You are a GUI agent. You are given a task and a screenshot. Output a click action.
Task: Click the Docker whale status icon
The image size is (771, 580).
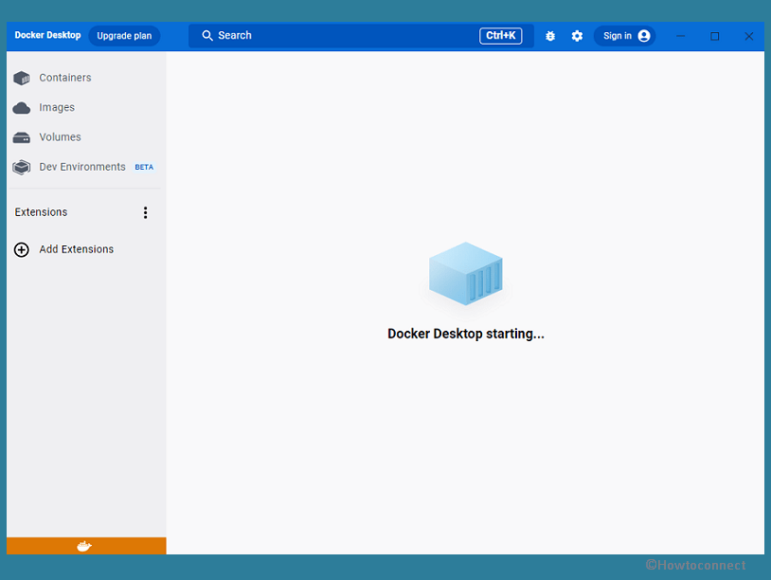[84, 546]
